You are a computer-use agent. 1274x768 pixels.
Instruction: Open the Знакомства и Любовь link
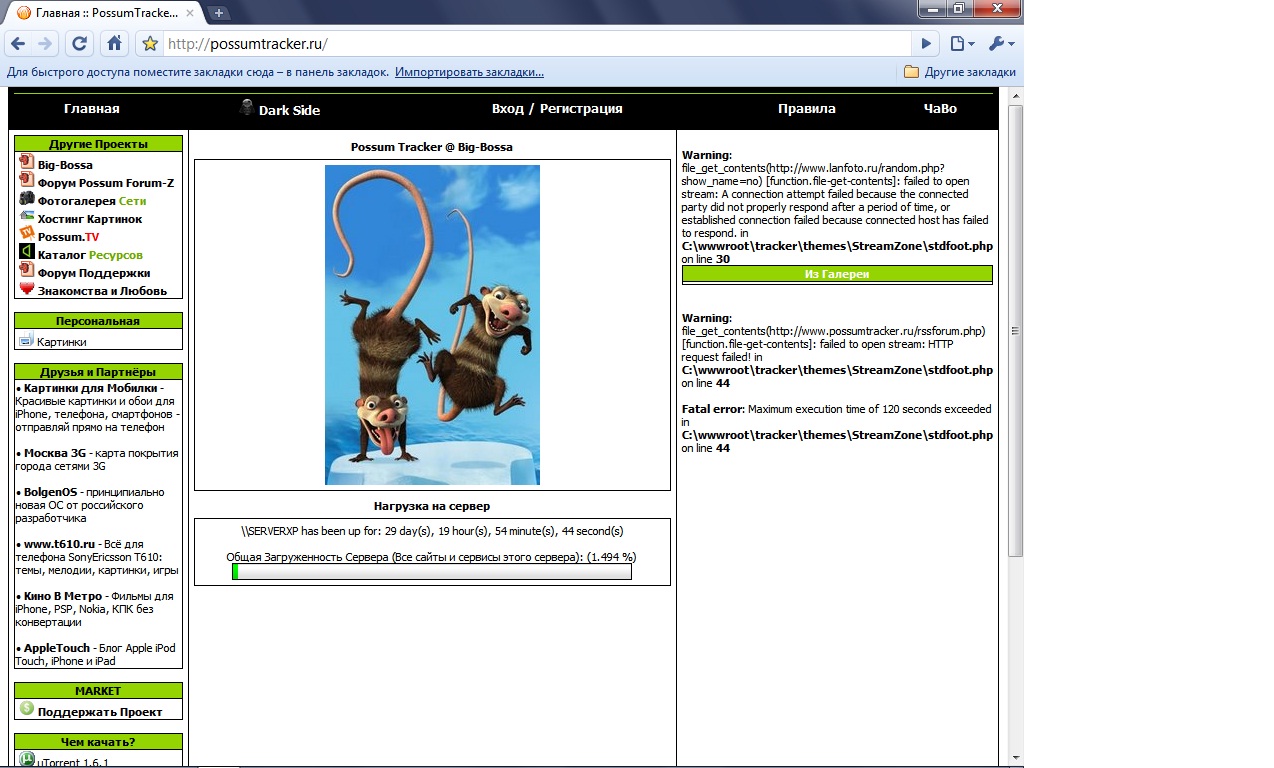pos(103,291)
